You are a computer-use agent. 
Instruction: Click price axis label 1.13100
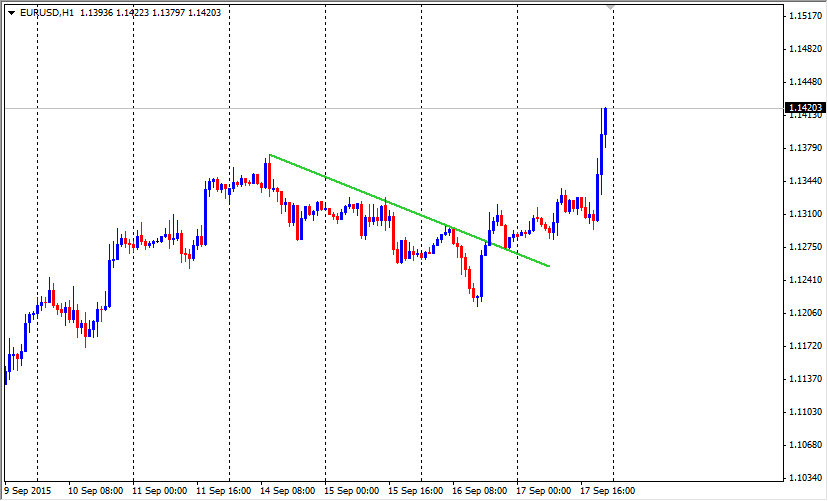pos(805,214)
